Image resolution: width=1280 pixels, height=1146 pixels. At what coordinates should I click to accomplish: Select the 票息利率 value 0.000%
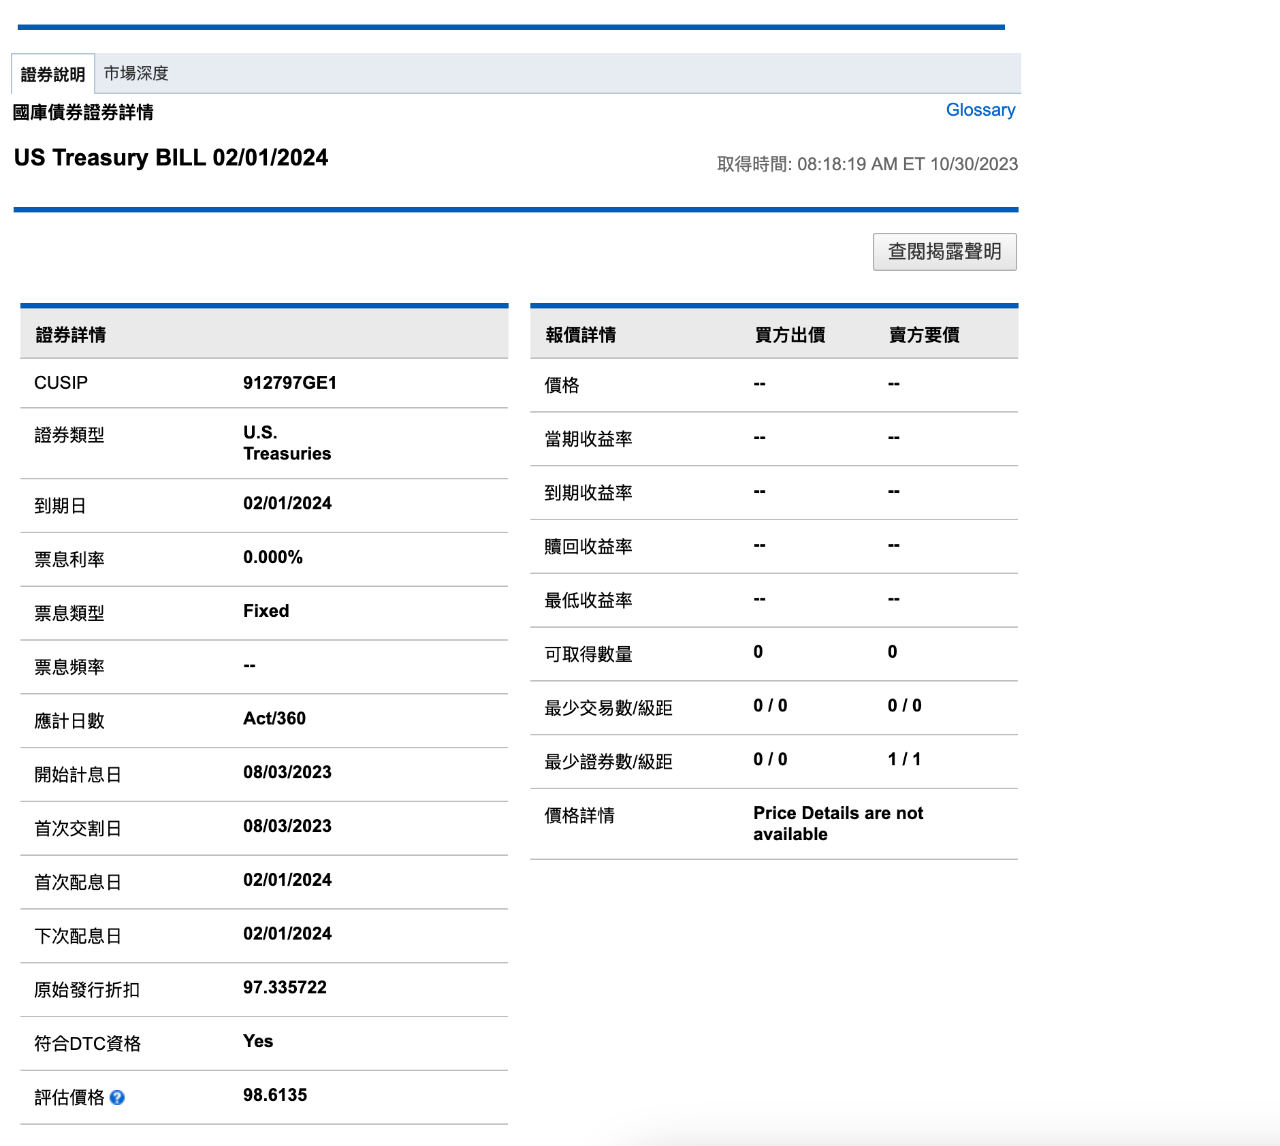tap(272, 557)
